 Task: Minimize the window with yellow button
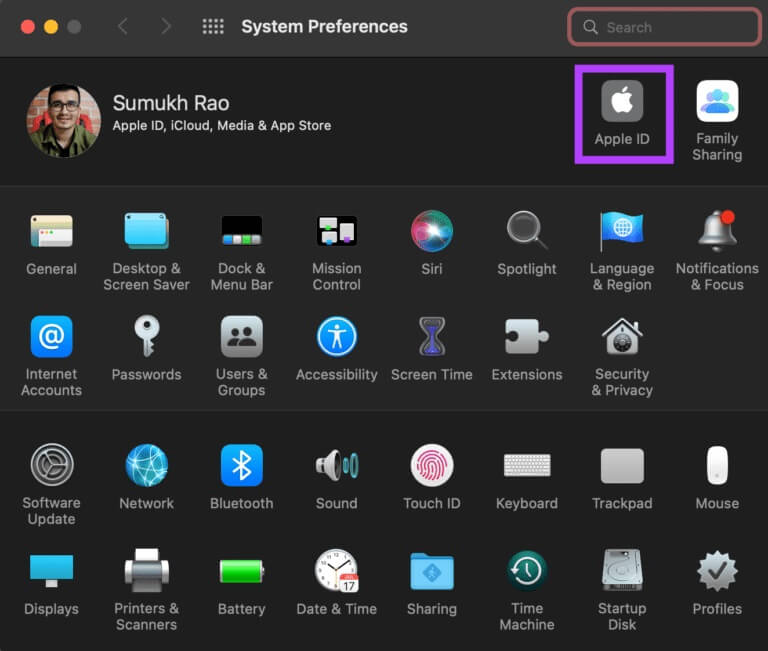pyautogui.click(x=51, y=26)
